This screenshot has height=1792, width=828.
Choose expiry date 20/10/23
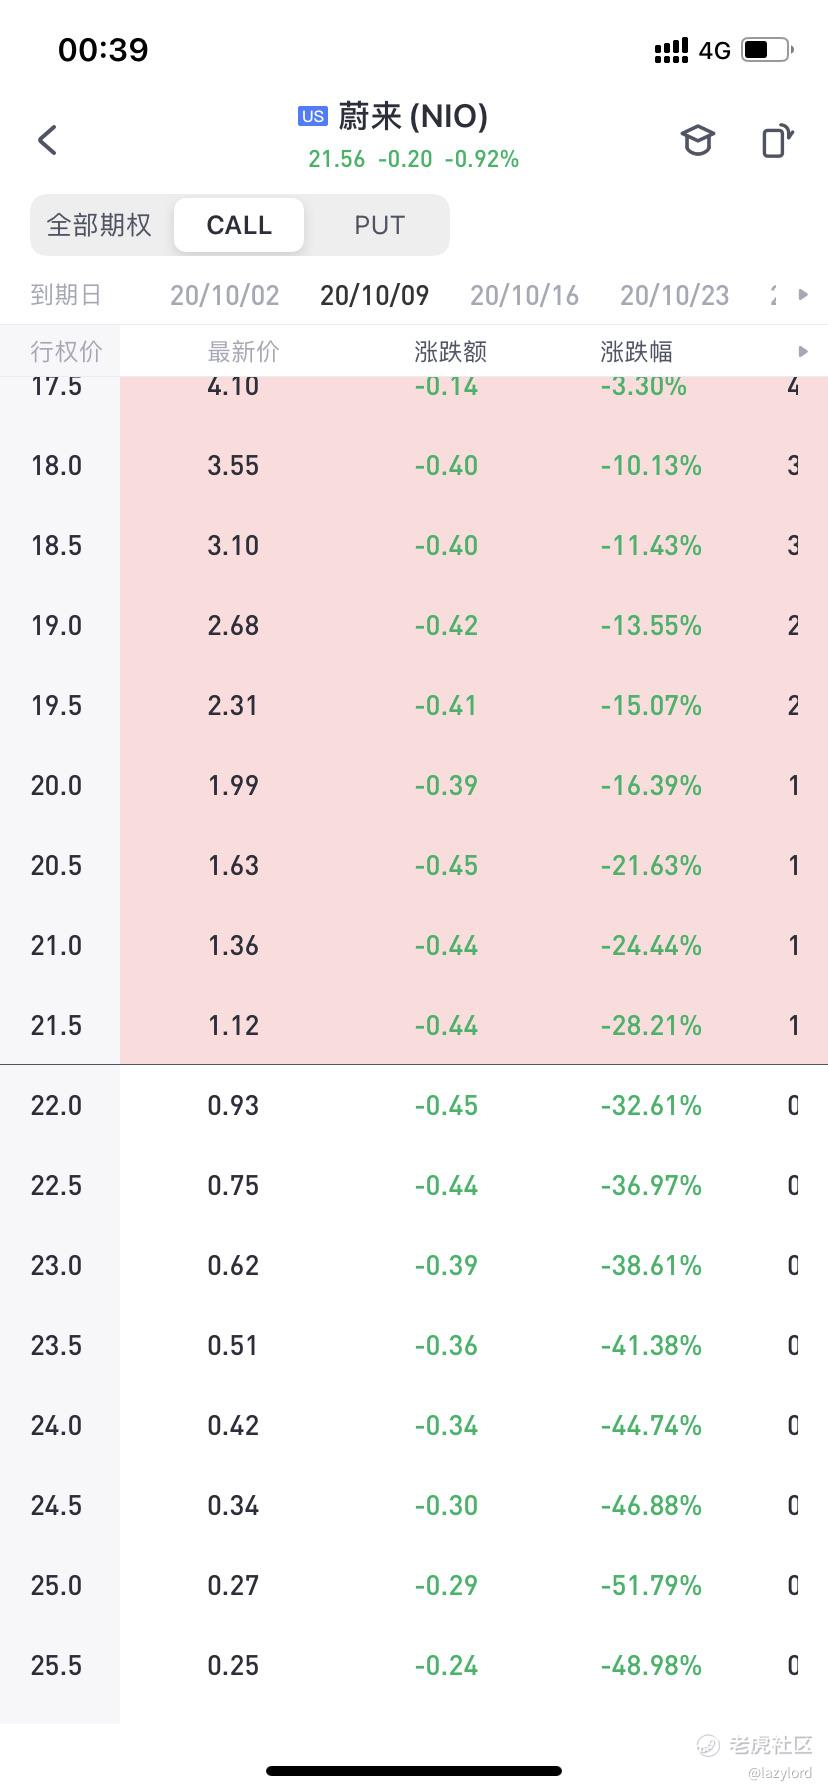point(675,295)
